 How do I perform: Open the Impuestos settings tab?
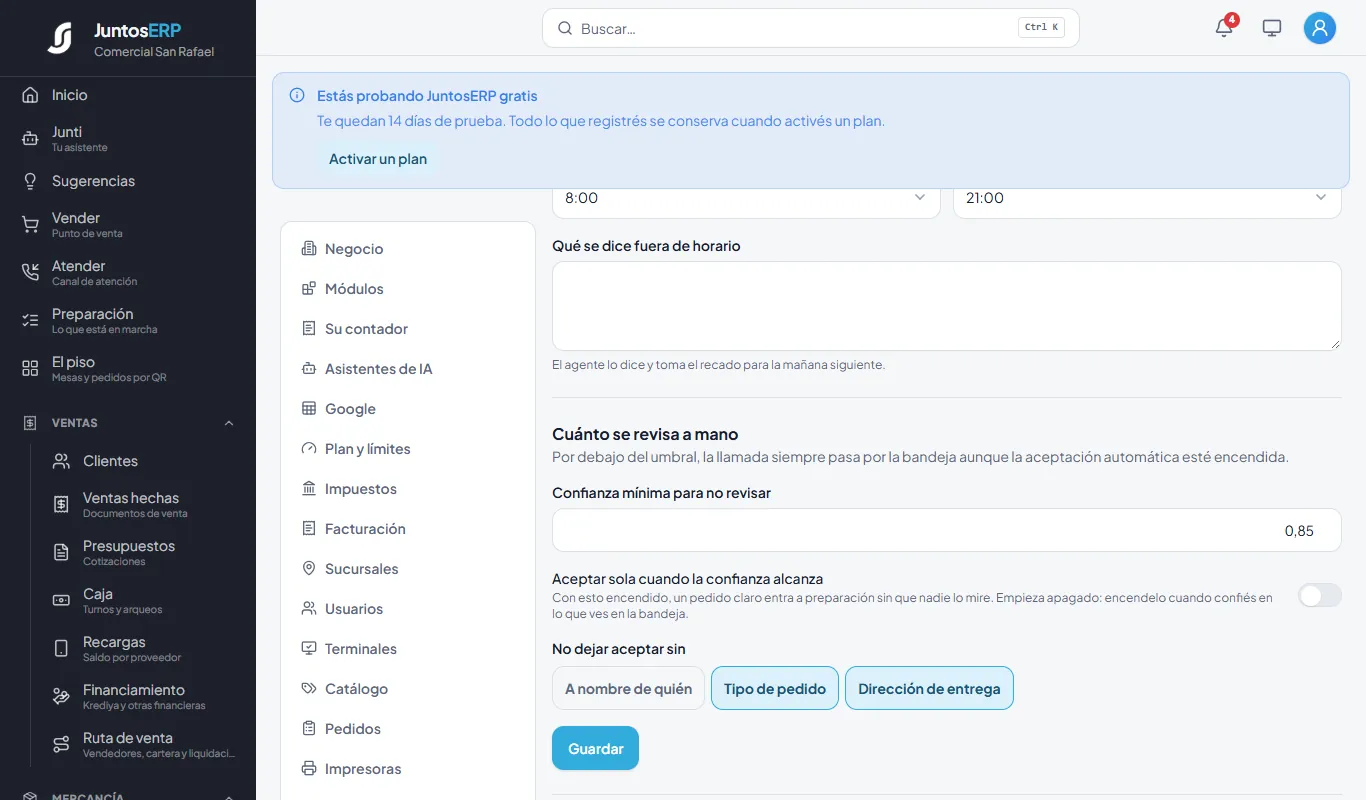[x=408, y=489]
